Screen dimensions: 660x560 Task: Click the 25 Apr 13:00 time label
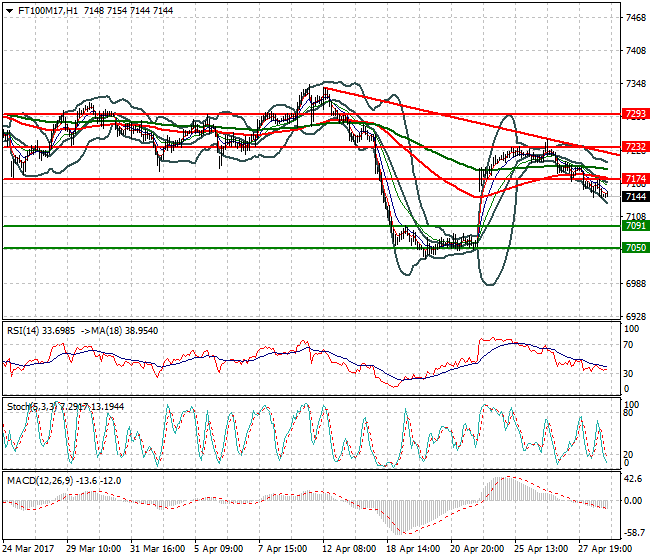point(541,549)
